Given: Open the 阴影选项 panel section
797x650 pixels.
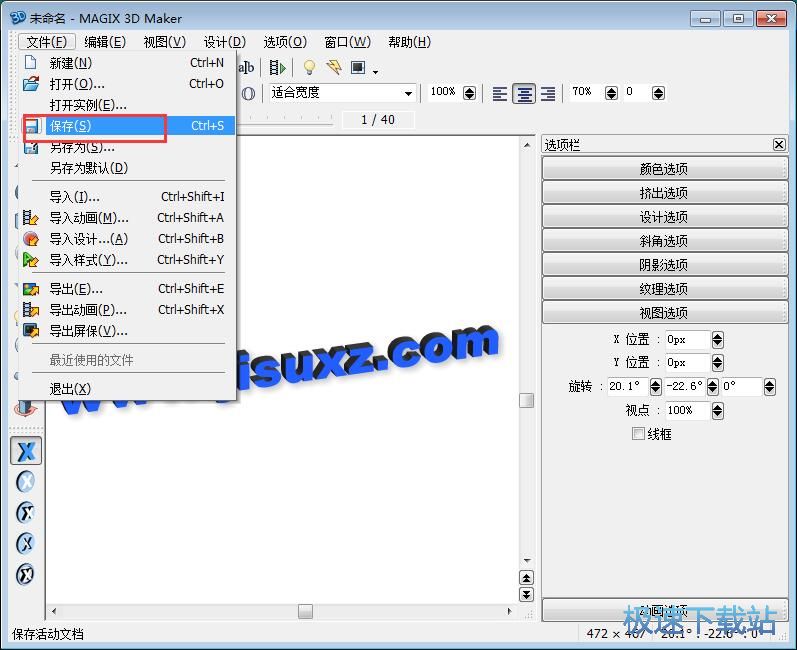Looking at the screenshot, I should pos(664,265).
